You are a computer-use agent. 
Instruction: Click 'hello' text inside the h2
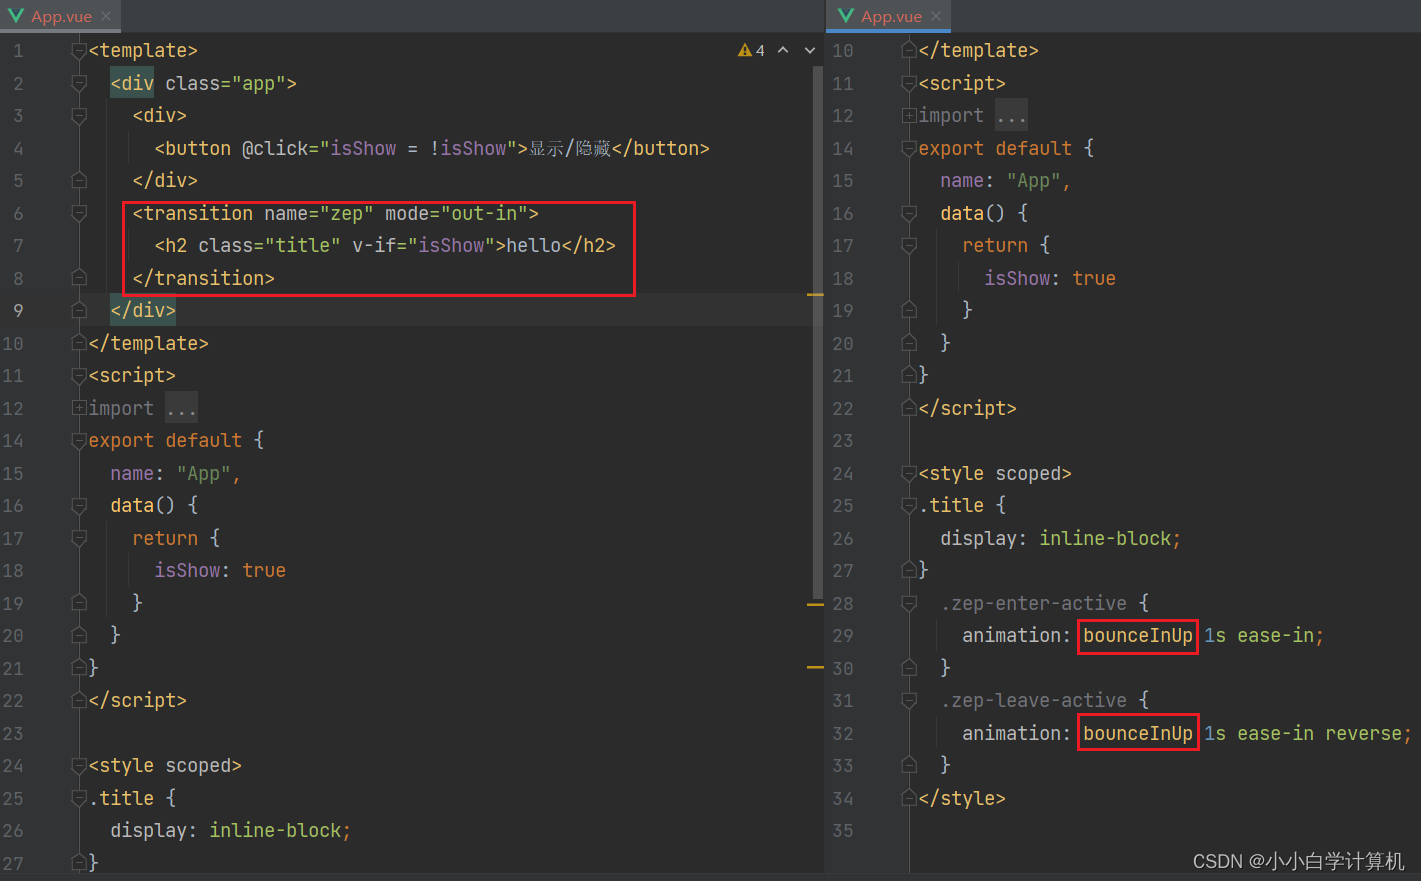pos(533,246)
